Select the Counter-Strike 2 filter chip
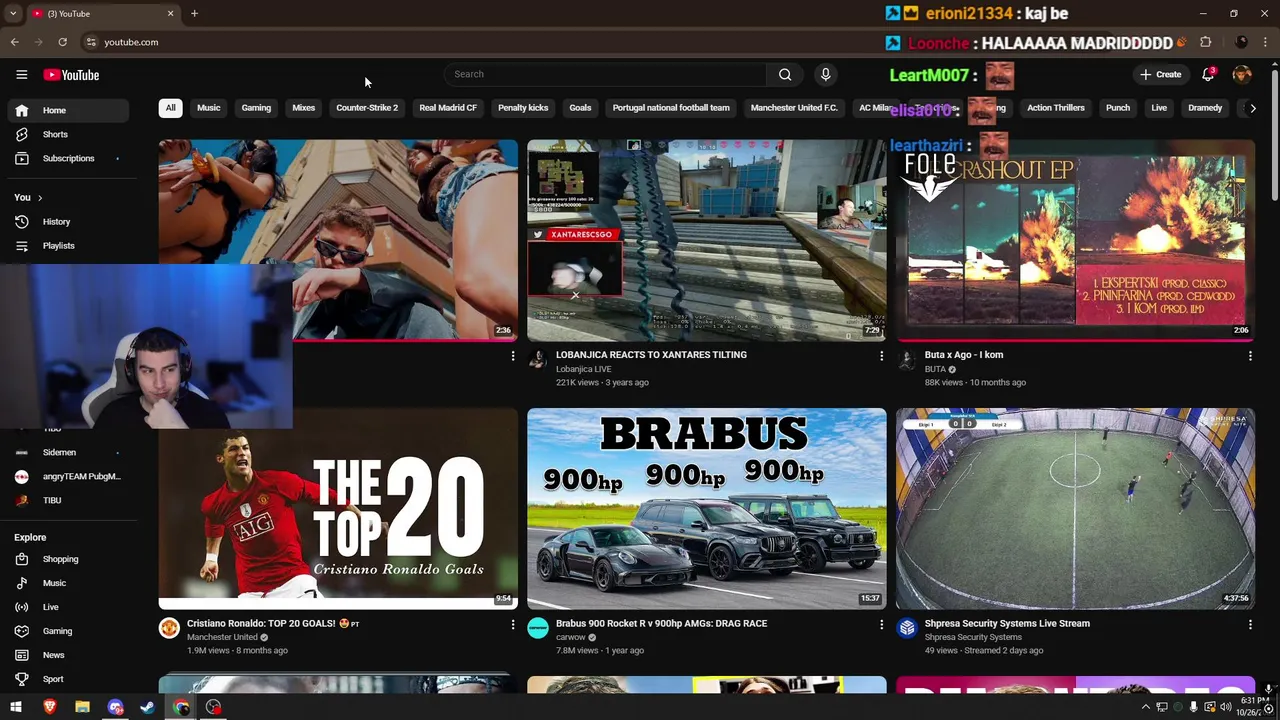The image size is (1280, 720). 367,108
